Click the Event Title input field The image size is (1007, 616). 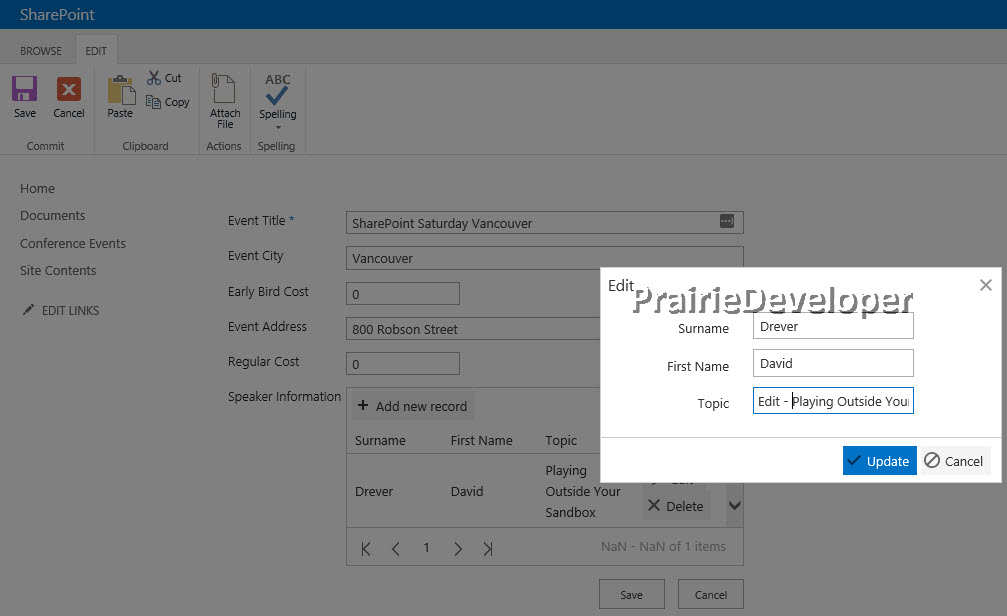tap(545, 223)
